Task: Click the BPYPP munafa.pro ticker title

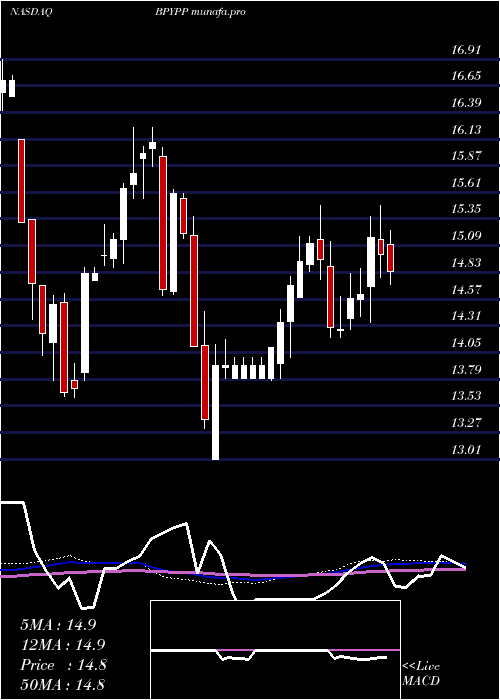Action: pos(200,12)
